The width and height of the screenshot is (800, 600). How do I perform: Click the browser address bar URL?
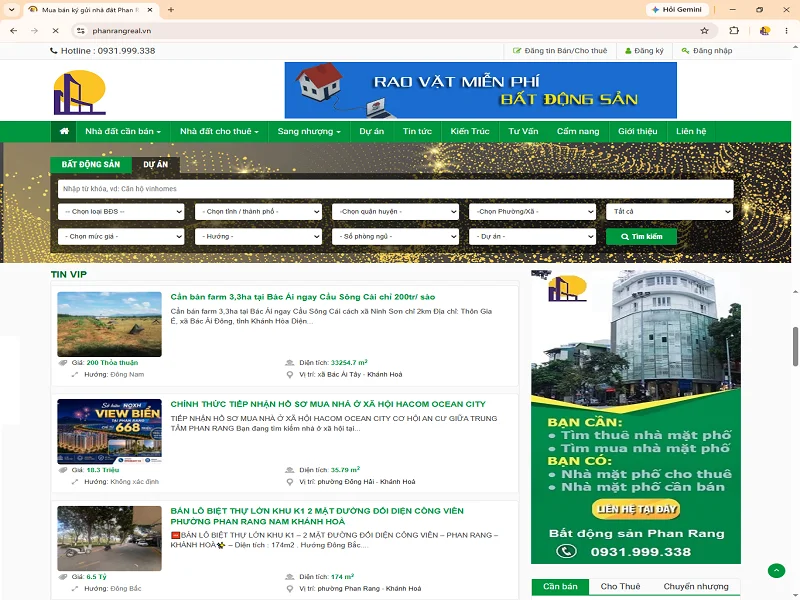tap(121, 31)
